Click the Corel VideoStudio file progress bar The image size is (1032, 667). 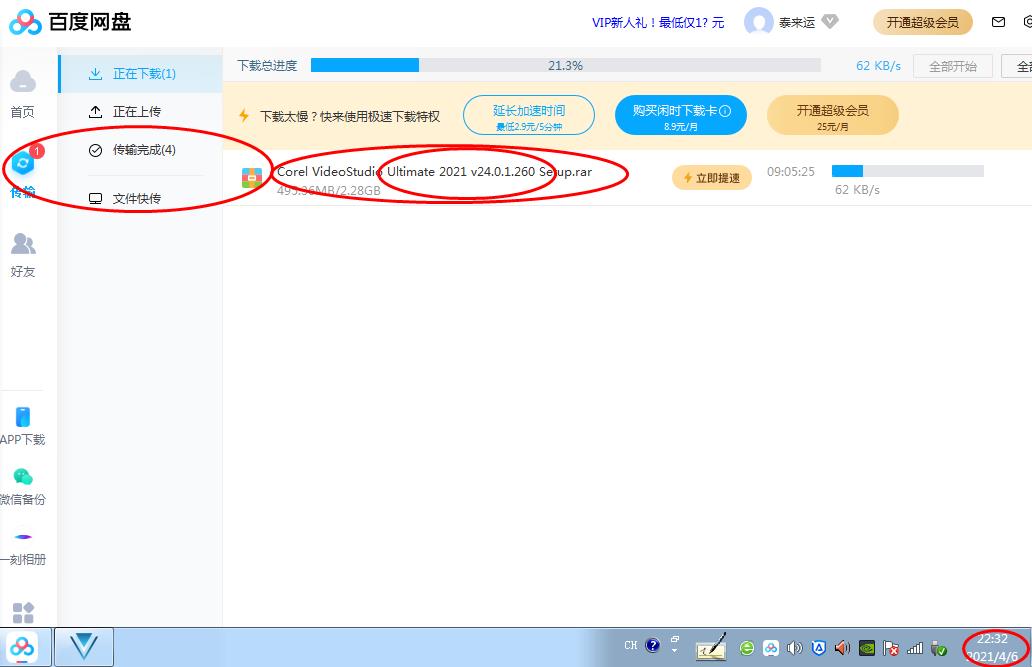coord(908,171)
